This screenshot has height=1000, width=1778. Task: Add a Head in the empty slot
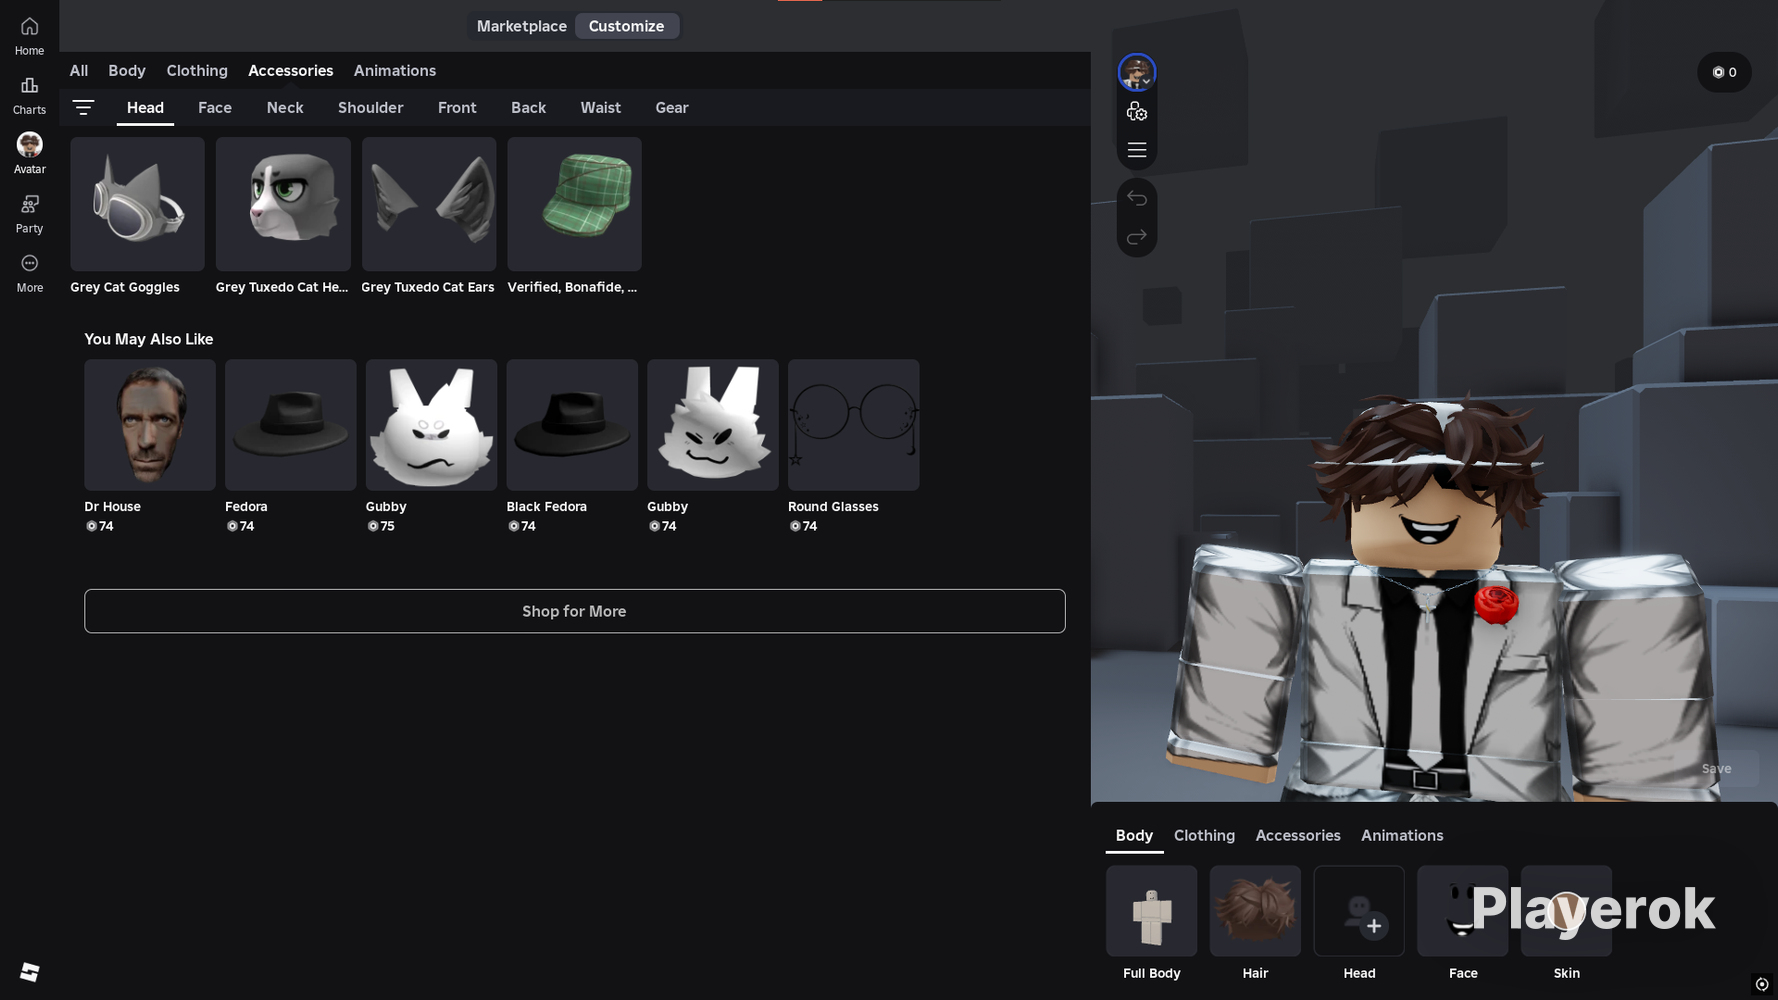[x=1360, y=911]
